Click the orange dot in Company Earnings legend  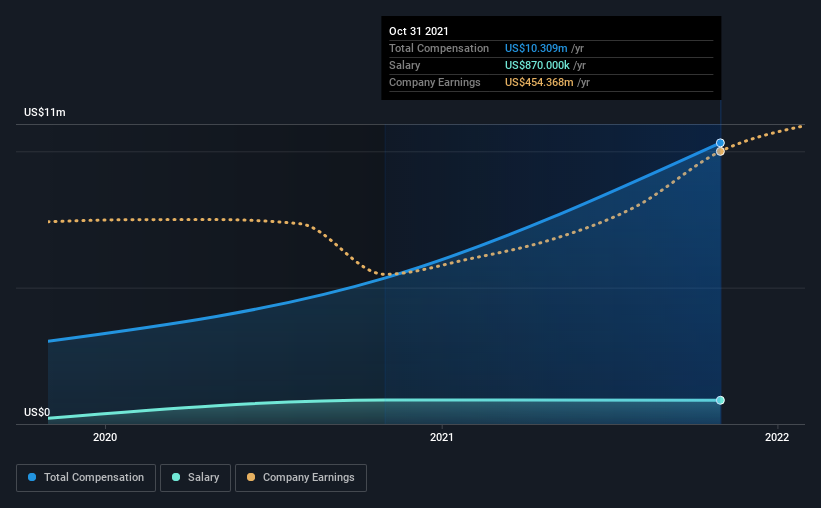(x=251, y=477)
